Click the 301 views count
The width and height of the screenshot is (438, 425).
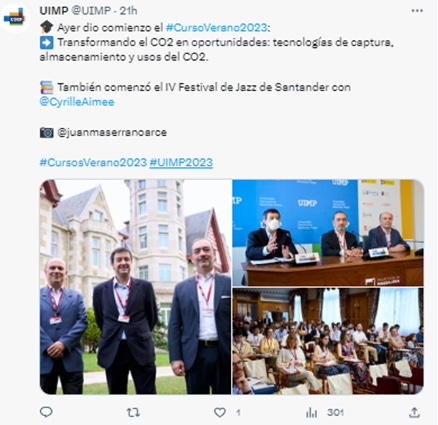click(x=335, y=413)
